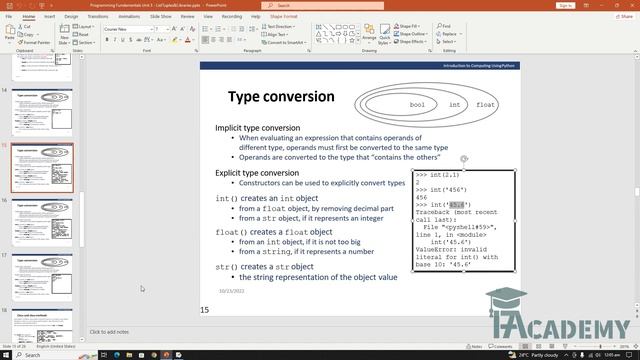Image resolution: width=640 pixels, height=360 pixels.
Task: Toggle Bold formatting
Action: click(x=107, y=40)
